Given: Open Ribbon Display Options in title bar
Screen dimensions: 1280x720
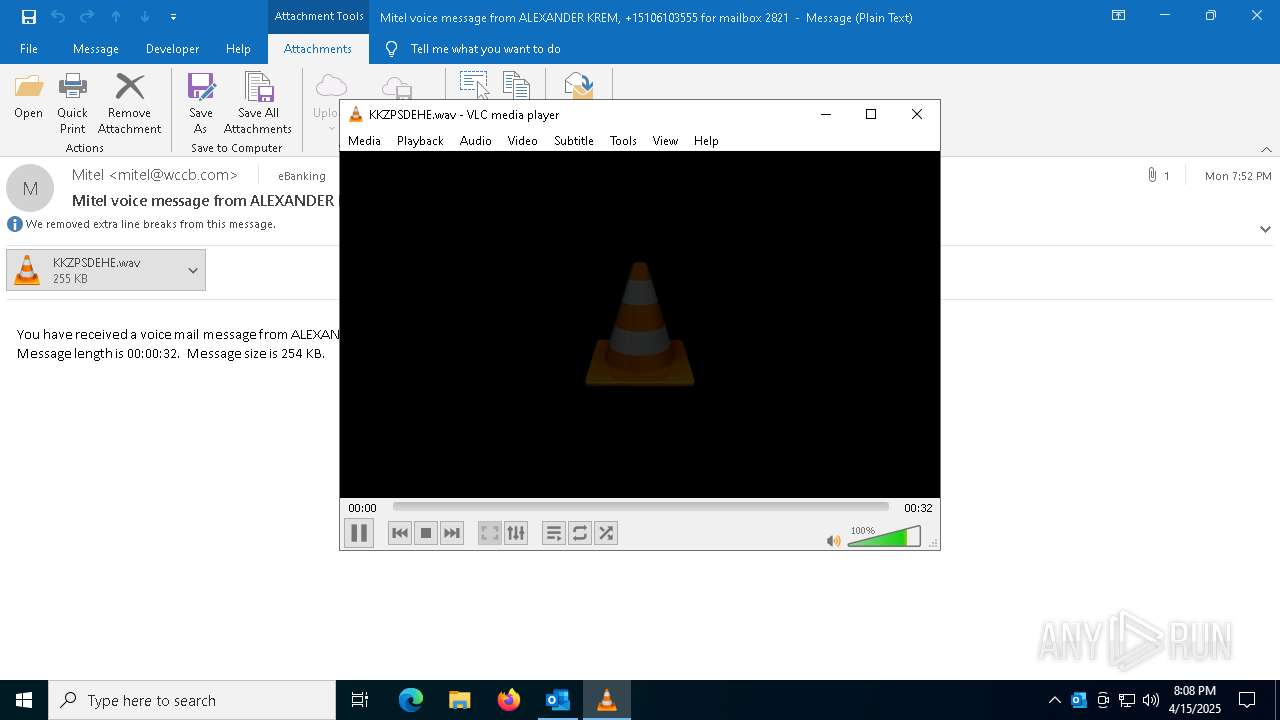Looking at the screenshot, I should (x=1118, y=16).
